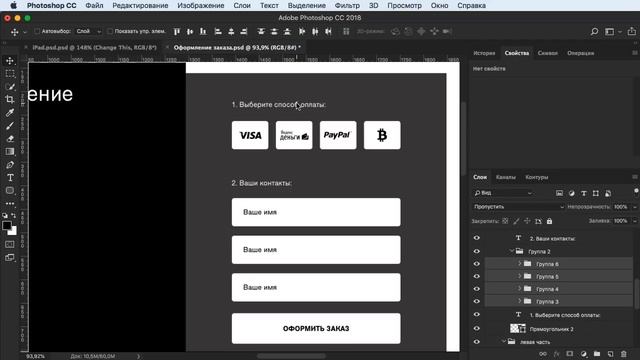Delete layer with trash icon
The height and width of the screenshot is (360, 640).
coord(624,354)
